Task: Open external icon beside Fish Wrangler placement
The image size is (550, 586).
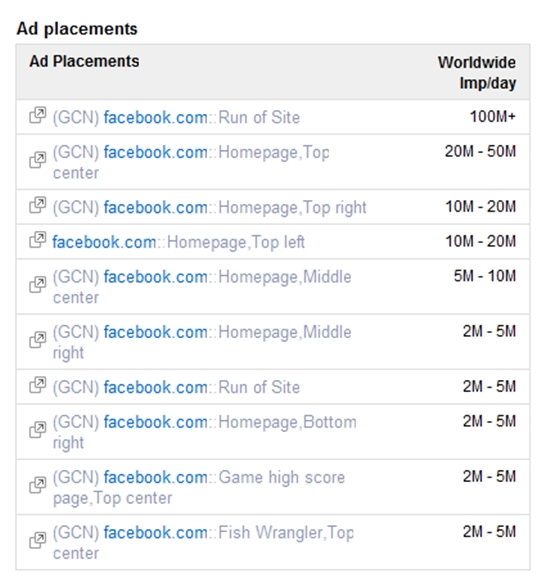Action: [38, 540]
